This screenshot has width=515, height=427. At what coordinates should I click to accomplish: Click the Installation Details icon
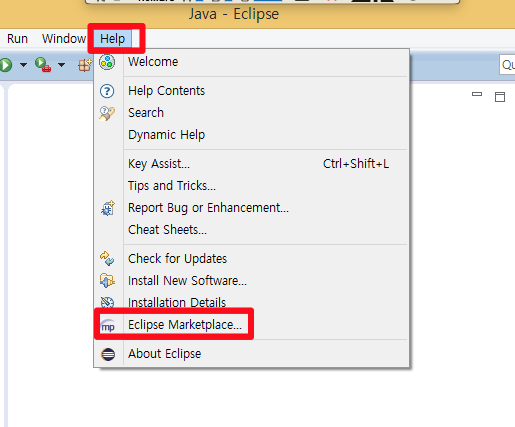click(107, 302)
